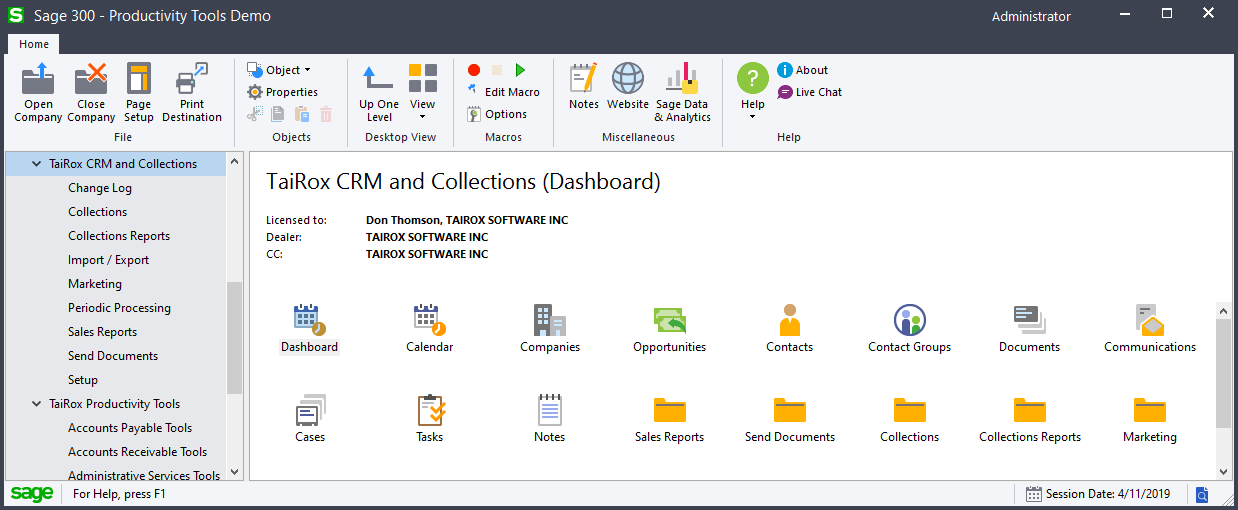The height and width of the screenshot is (510, 1238).
Task: Select Change Log in the tree
Action: point(100,188)
